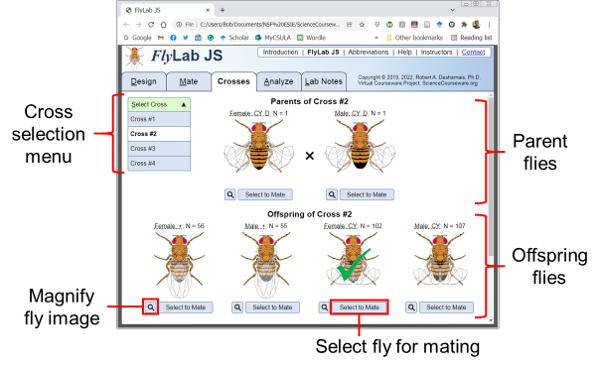Bookmark this page with star icon

[x=361, y=24]
